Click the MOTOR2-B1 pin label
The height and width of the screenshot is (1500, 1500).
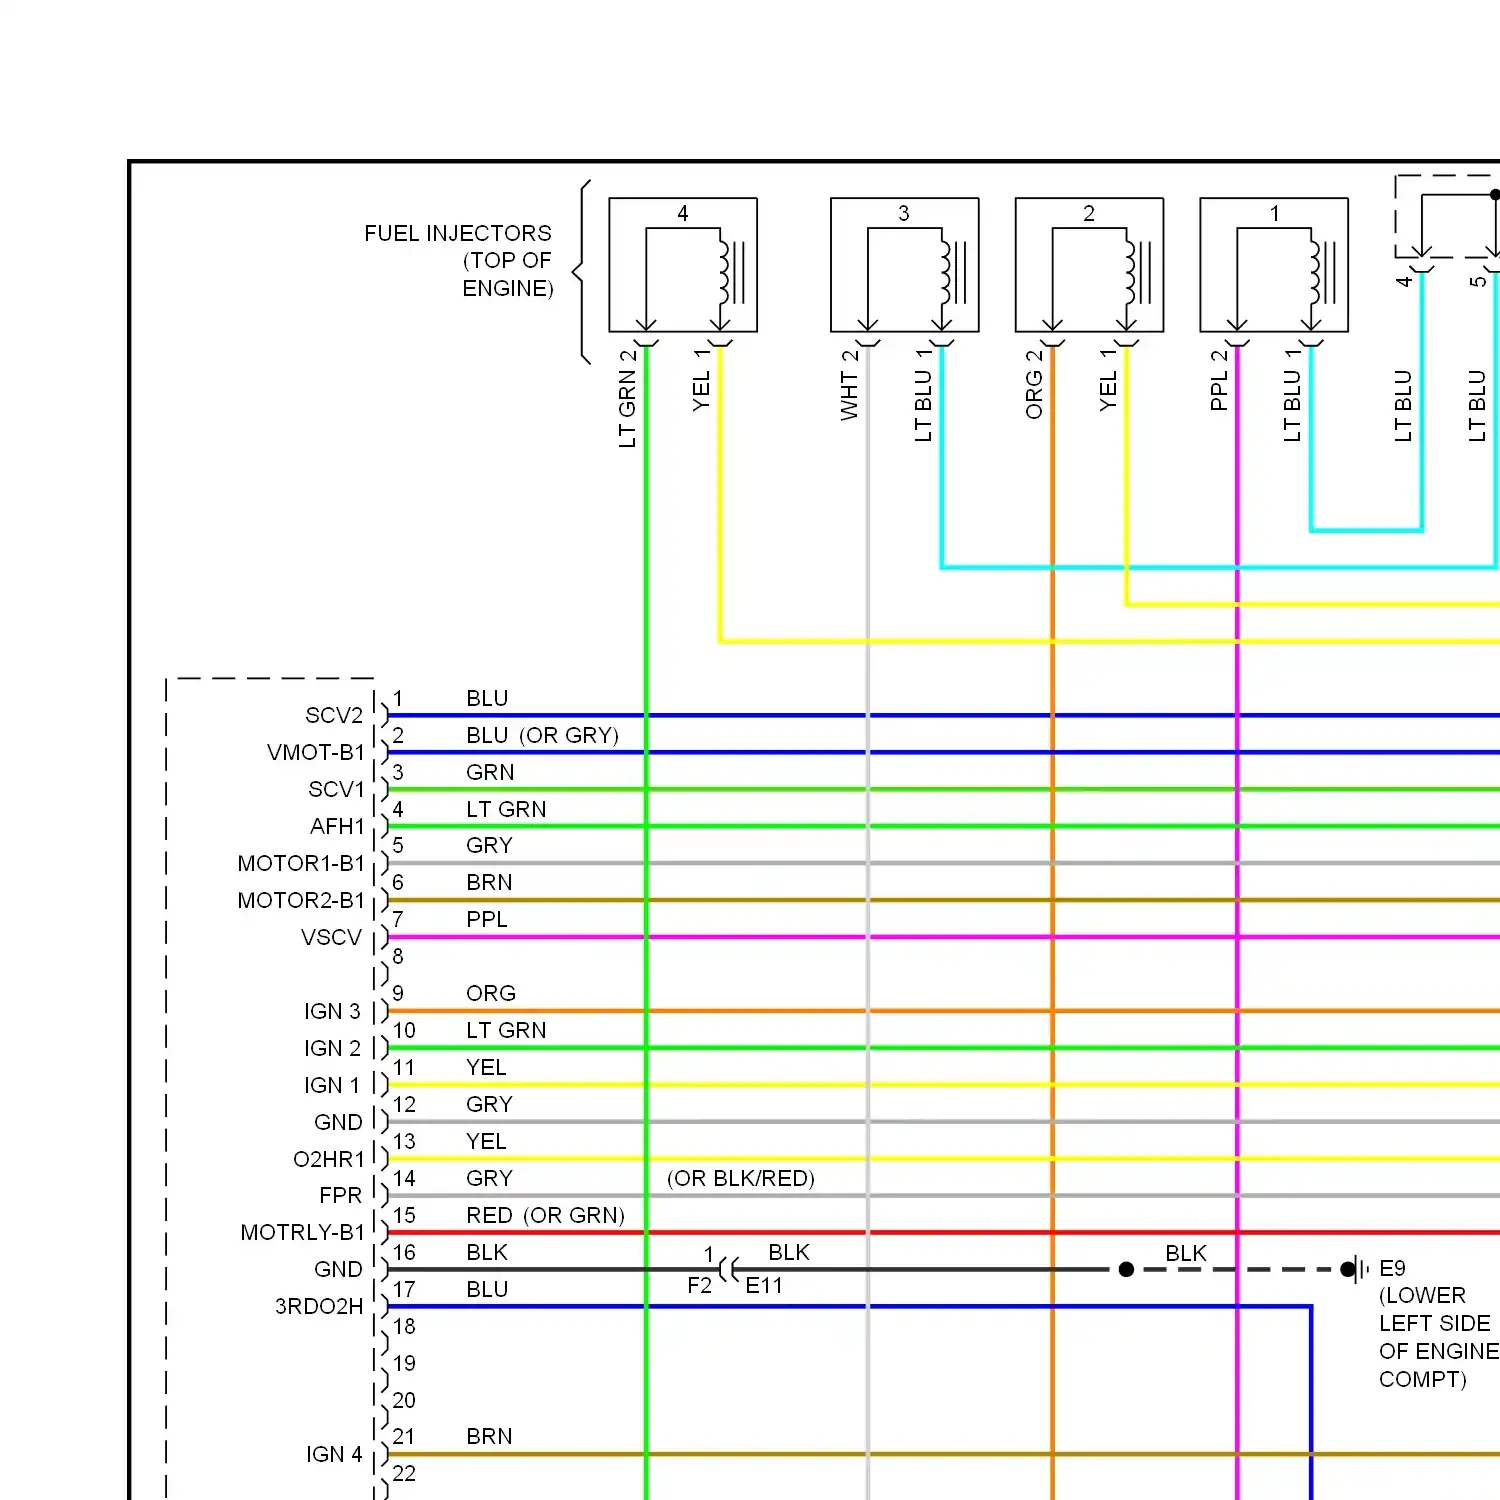301,901
